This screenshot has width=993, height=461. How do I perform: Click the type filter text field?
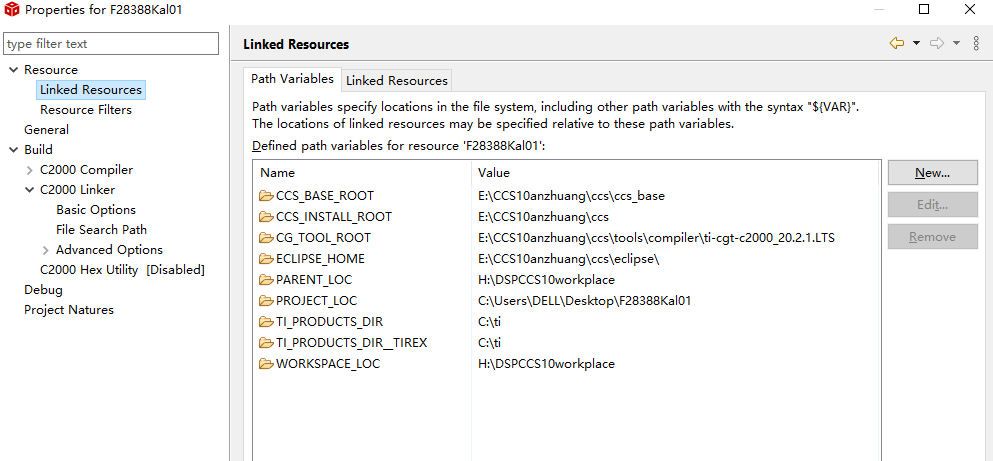click(x=110, y=44)
